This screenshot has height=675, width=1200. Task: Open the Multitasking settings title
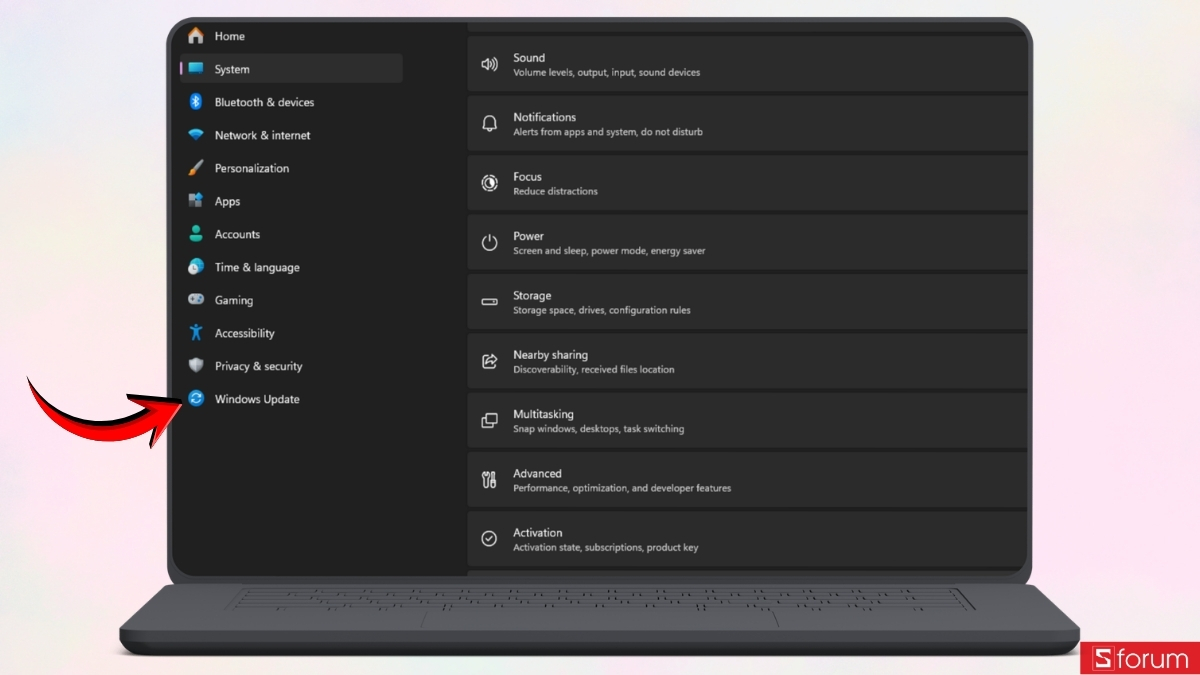[544, 414]
